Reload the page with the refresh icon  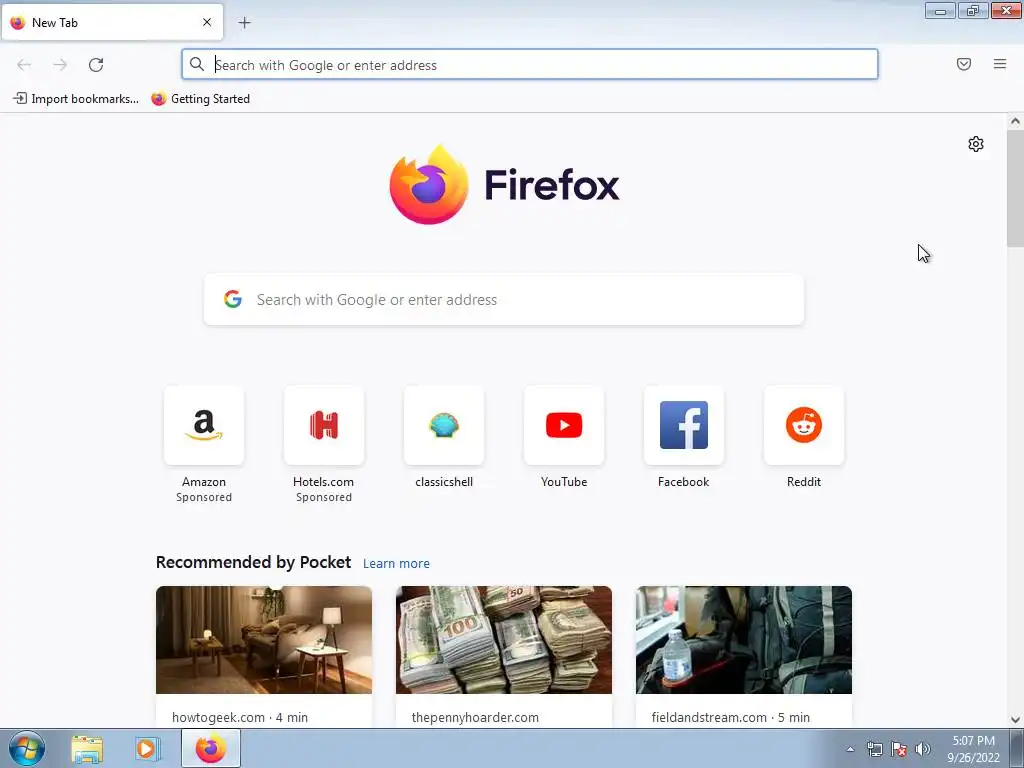coord(96,65)
